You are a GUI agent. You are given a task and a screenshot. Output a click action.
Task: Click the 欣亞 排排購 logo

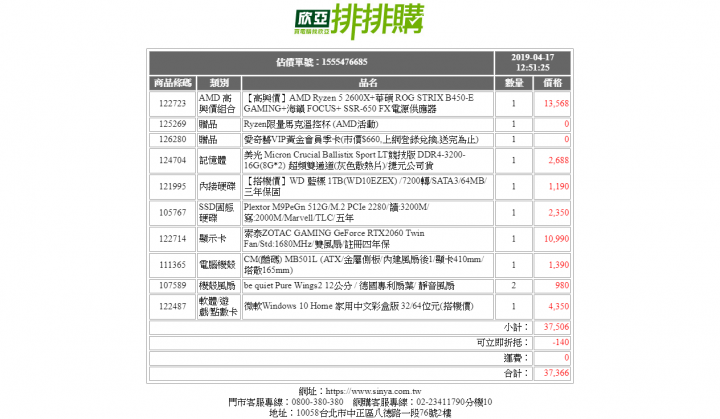(x=359, y=21)
